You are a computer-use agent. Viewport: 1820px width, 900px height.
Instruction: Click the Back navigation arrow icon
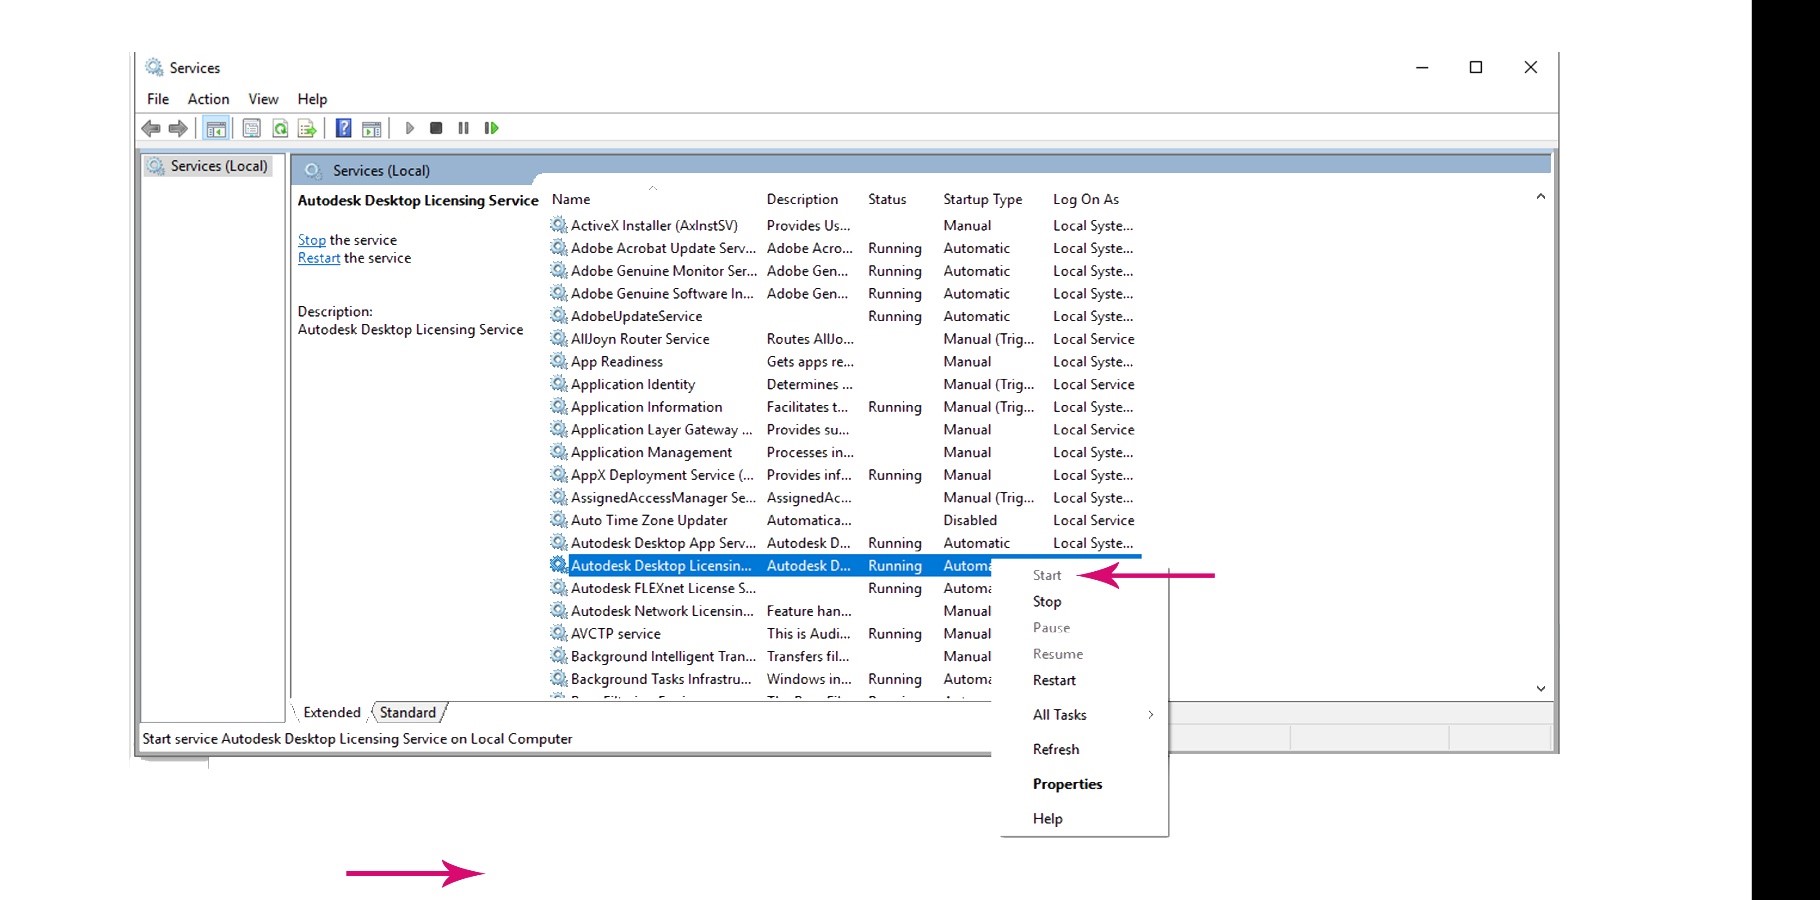coord(152,127)
